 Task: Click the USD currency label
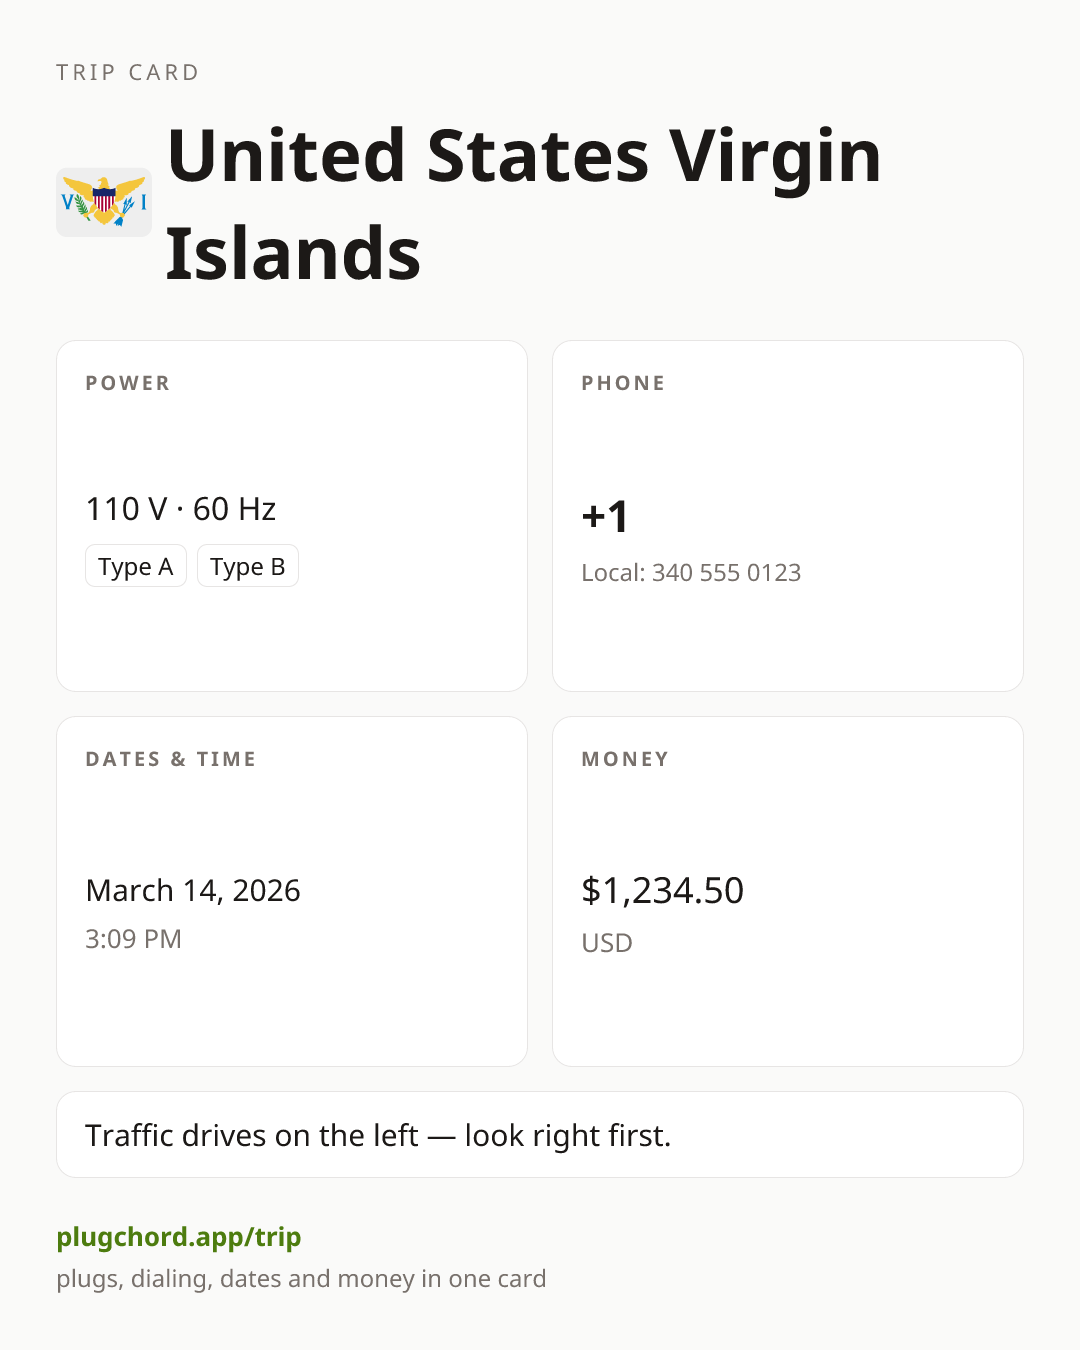click(607, 943)
